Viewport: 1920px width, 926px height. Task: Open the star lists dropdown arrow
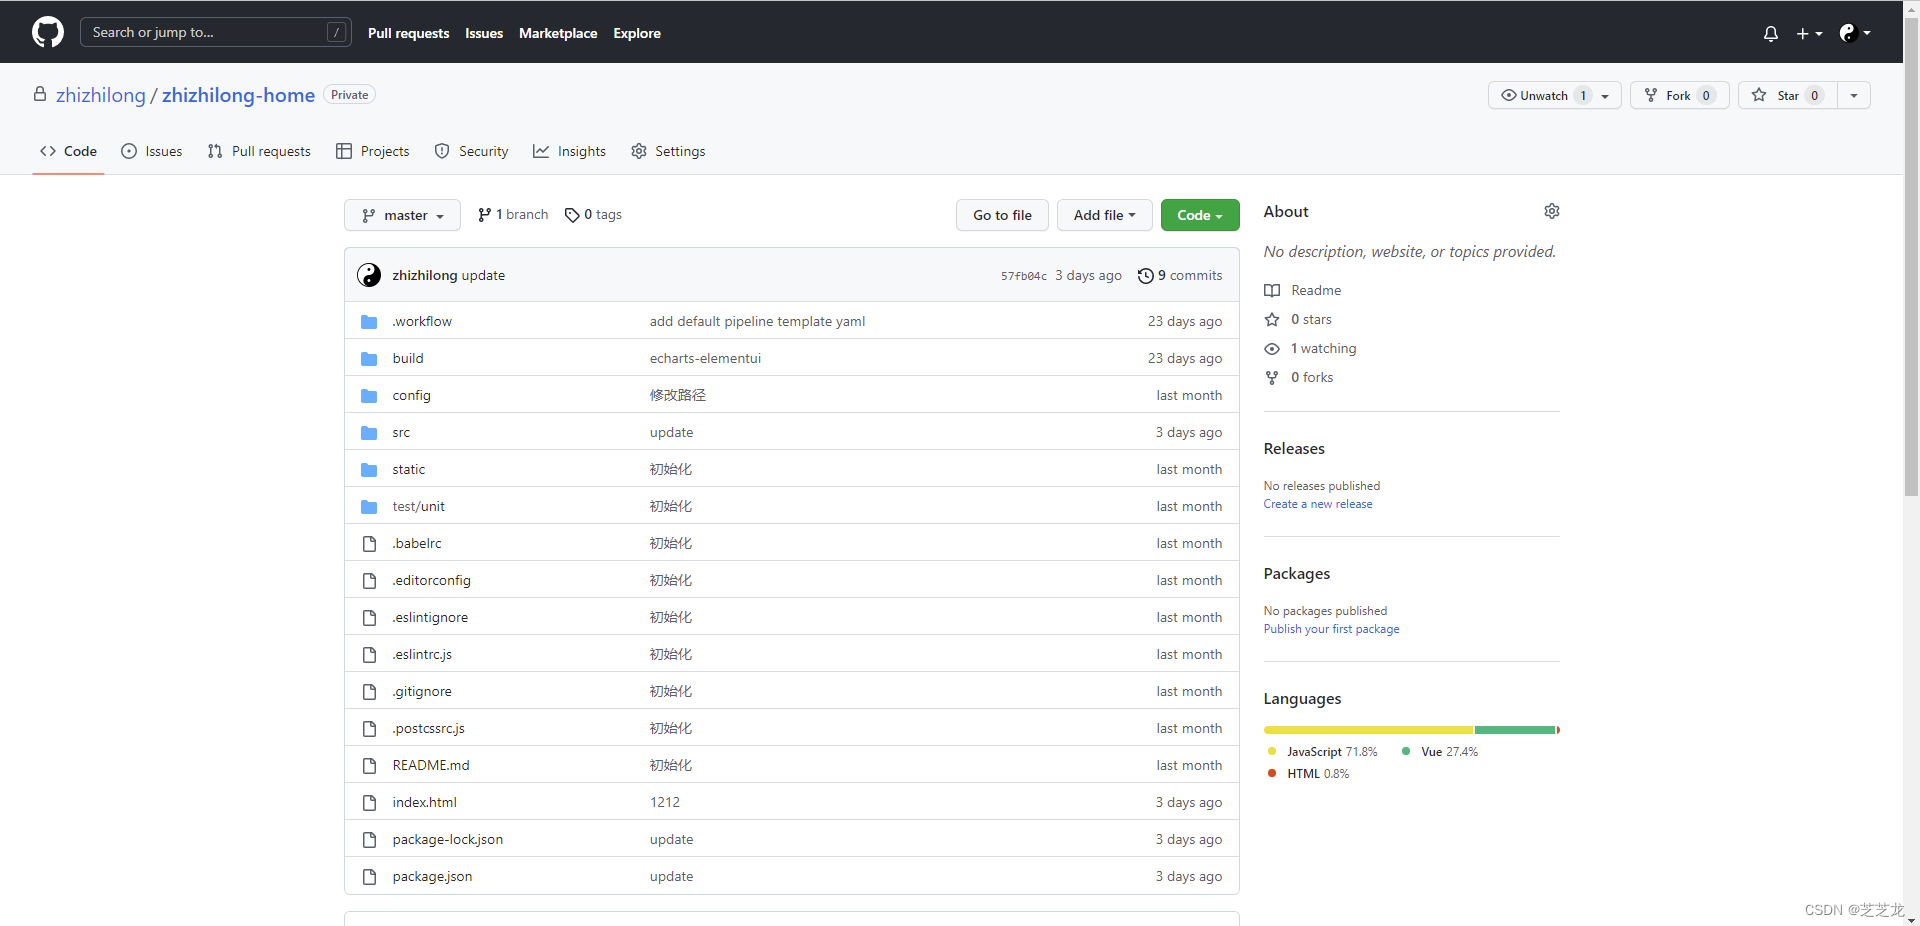[1854, 96]
